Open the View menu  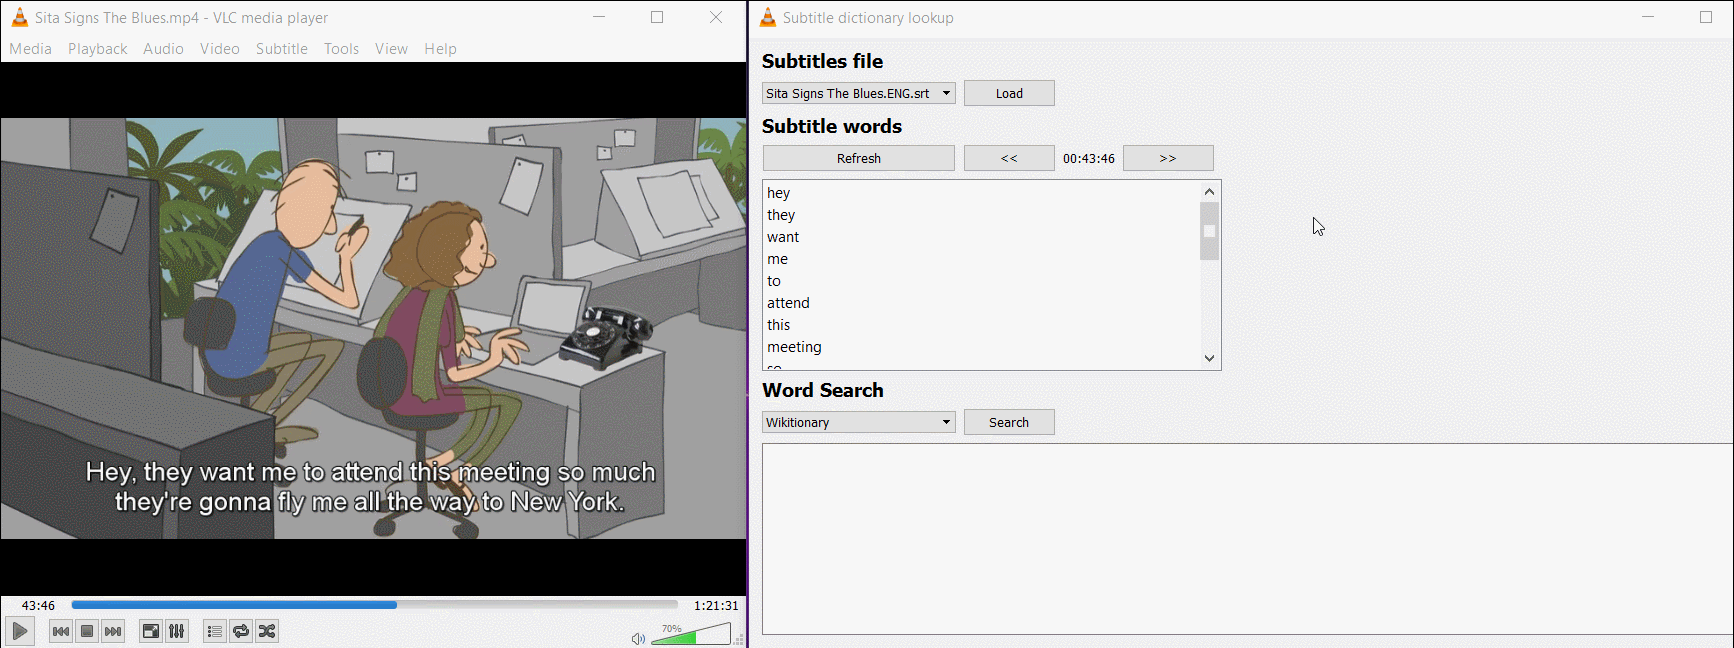pos(391,49)
